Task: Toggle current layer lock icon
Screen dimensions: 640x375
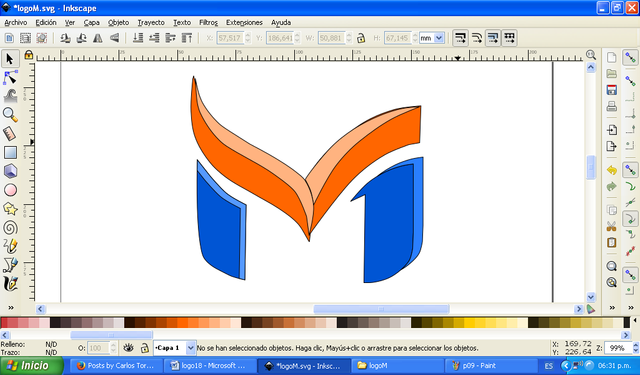Action: point(144,348)
